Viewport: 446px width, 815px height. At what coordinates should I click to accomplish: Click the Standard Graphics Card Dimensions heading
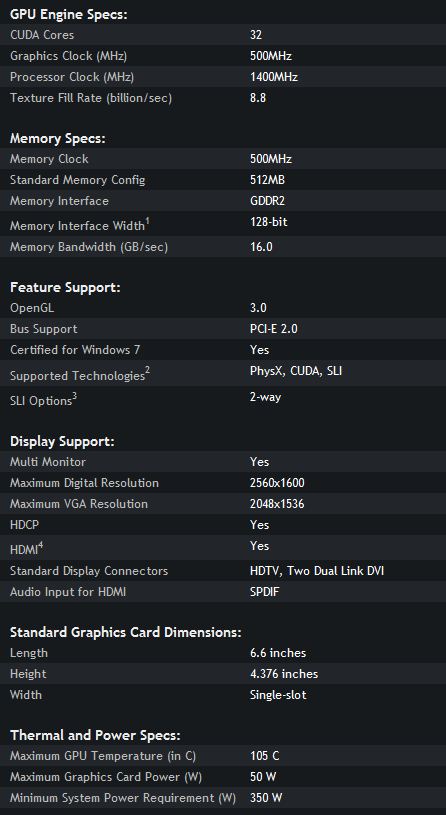pyautogui.click(x=126, y=633)
